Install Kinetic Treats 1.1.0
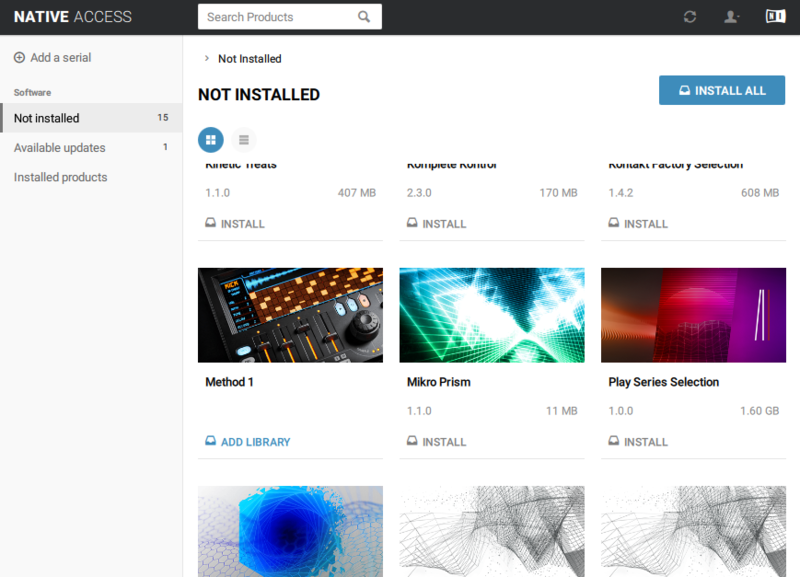This screenshot has width=800, height=577. (x=235, y=223)
